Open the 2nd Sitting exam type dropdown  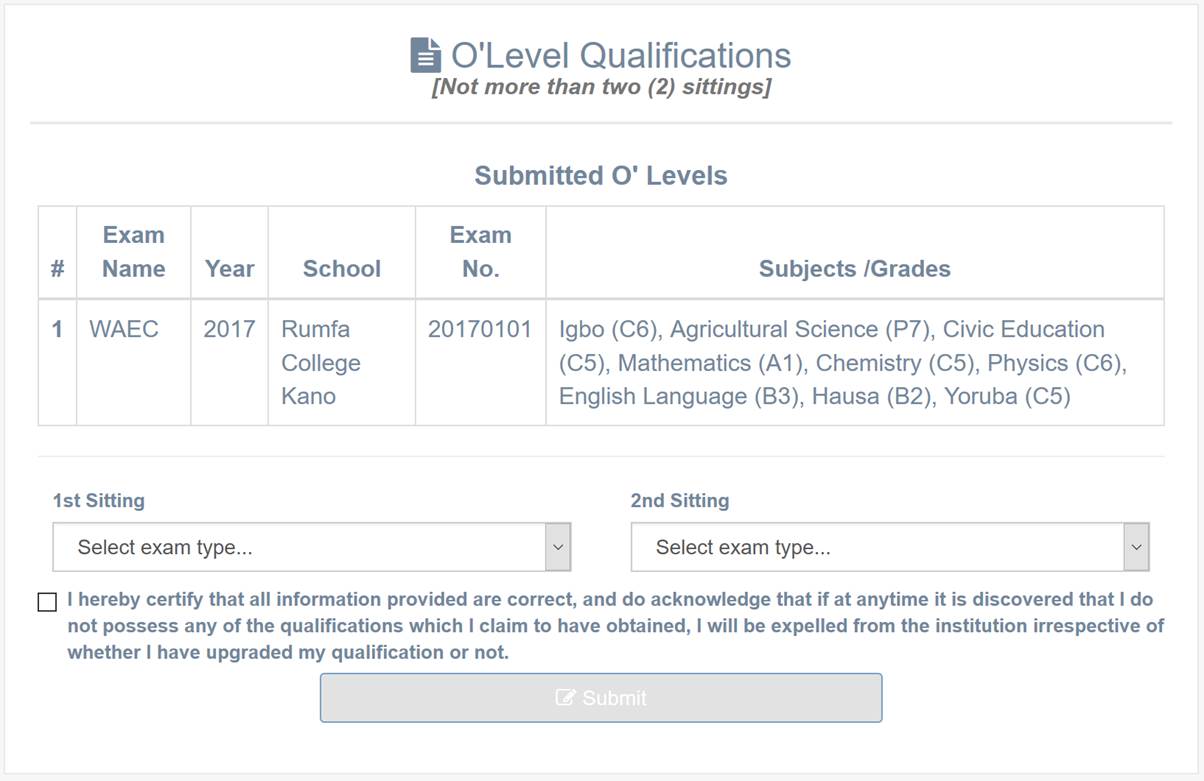pyautogui.click(x=889, y=548)
